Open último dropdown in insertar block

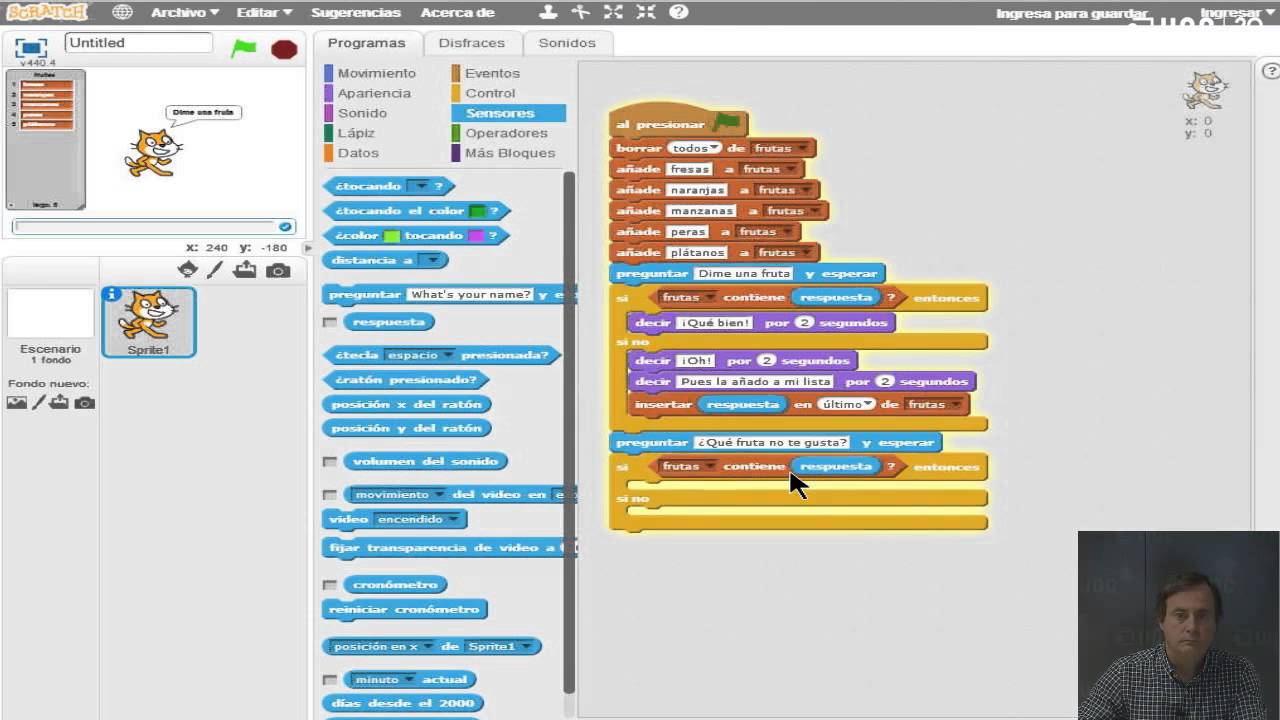(868, 404)
